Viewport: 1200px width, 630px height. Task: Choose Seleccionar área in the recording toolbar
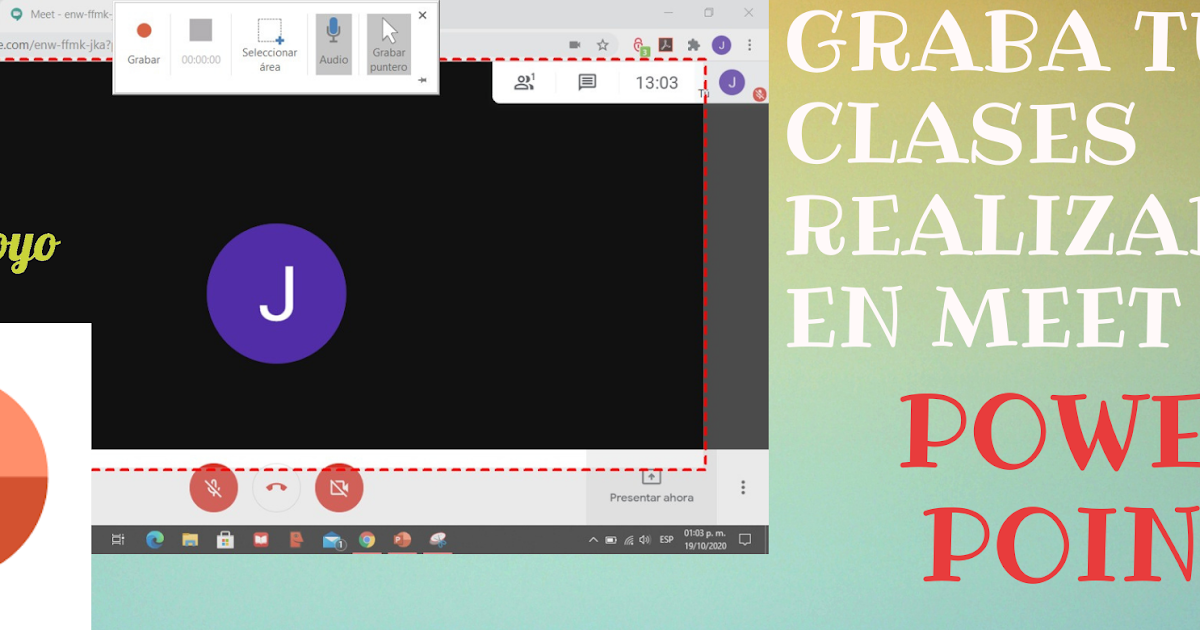coord(270,45)
